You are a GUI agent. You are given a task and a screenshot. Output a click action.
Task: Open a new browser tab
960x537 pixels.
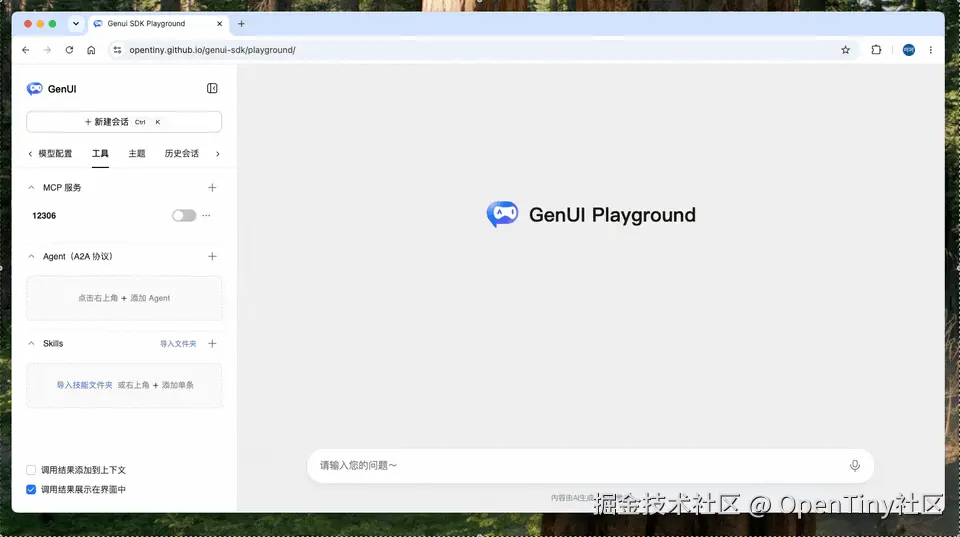point(241,24)
